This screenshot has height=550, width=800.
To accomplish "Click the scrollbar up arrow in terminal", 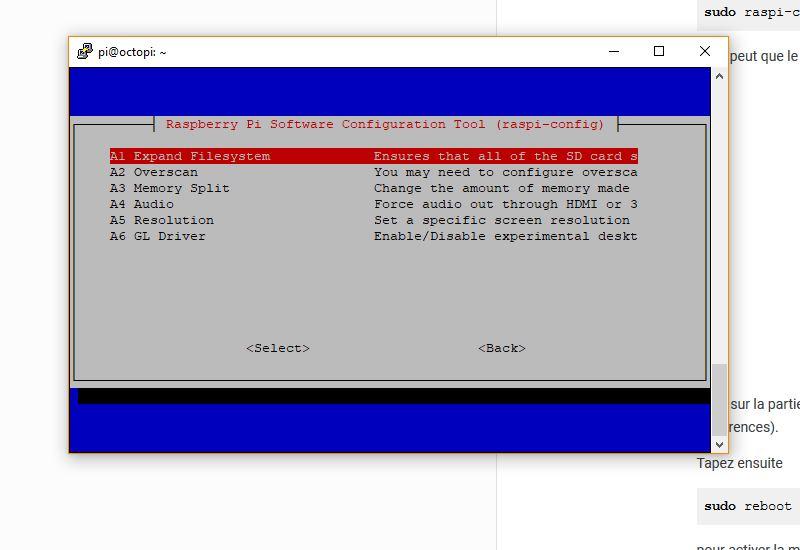I will pos(719,77).
